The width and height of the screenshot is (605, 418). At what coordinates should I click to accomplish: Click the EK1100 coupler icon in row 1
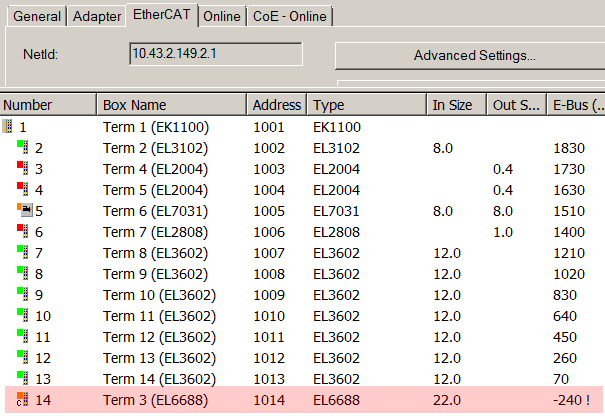9,127
